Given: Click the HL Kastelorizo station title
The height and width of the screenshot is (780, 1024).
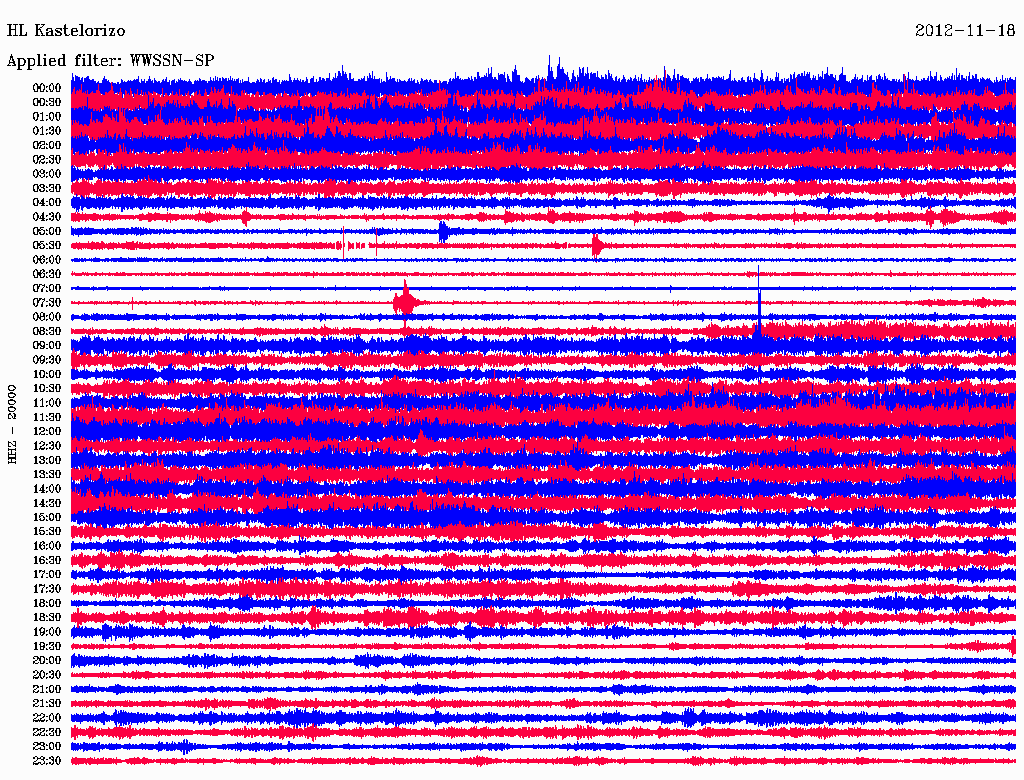Looking at the screenshot, I should click(x=66, y=31).
